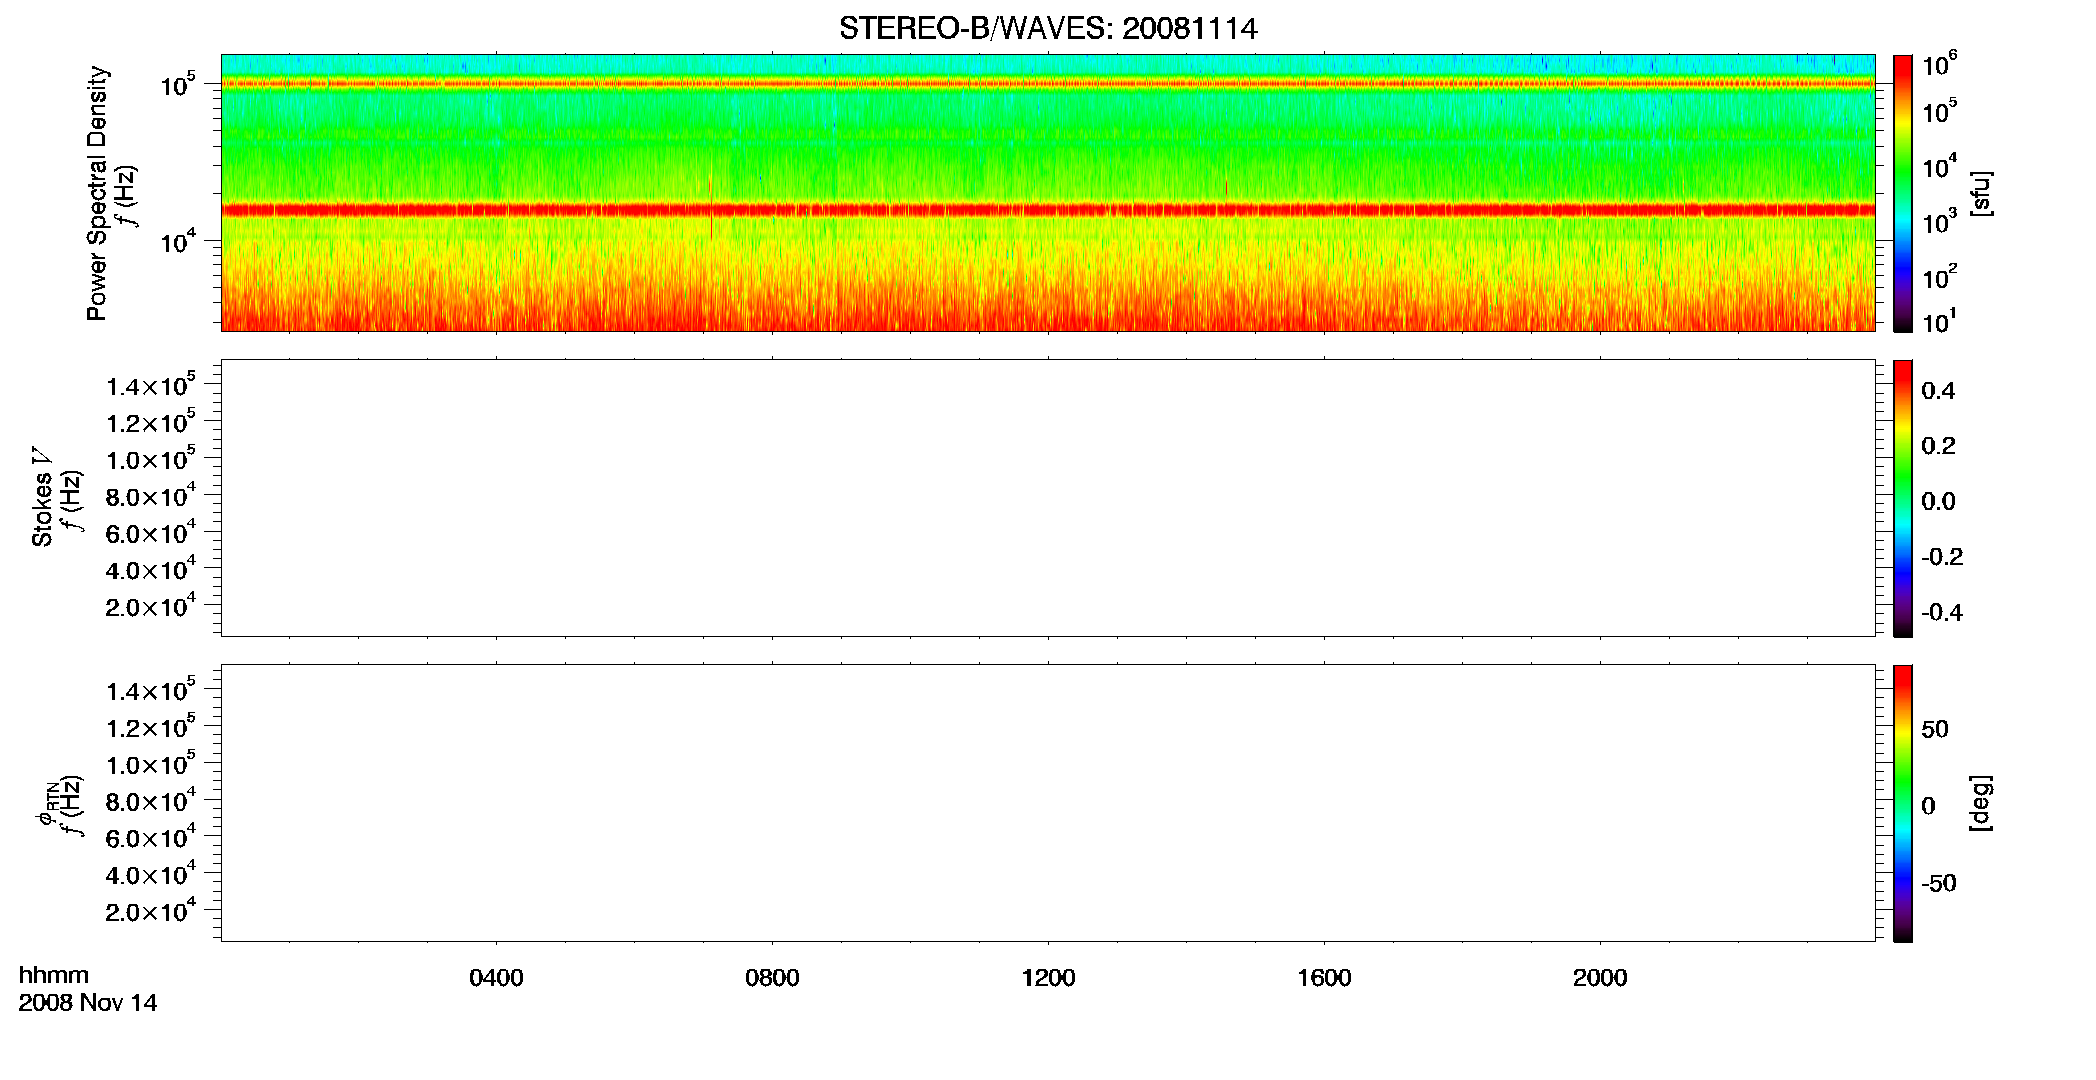Click the phi RTN degrees color bar
Viewport: 2096px width, 1080px height.
point(1902,803)
